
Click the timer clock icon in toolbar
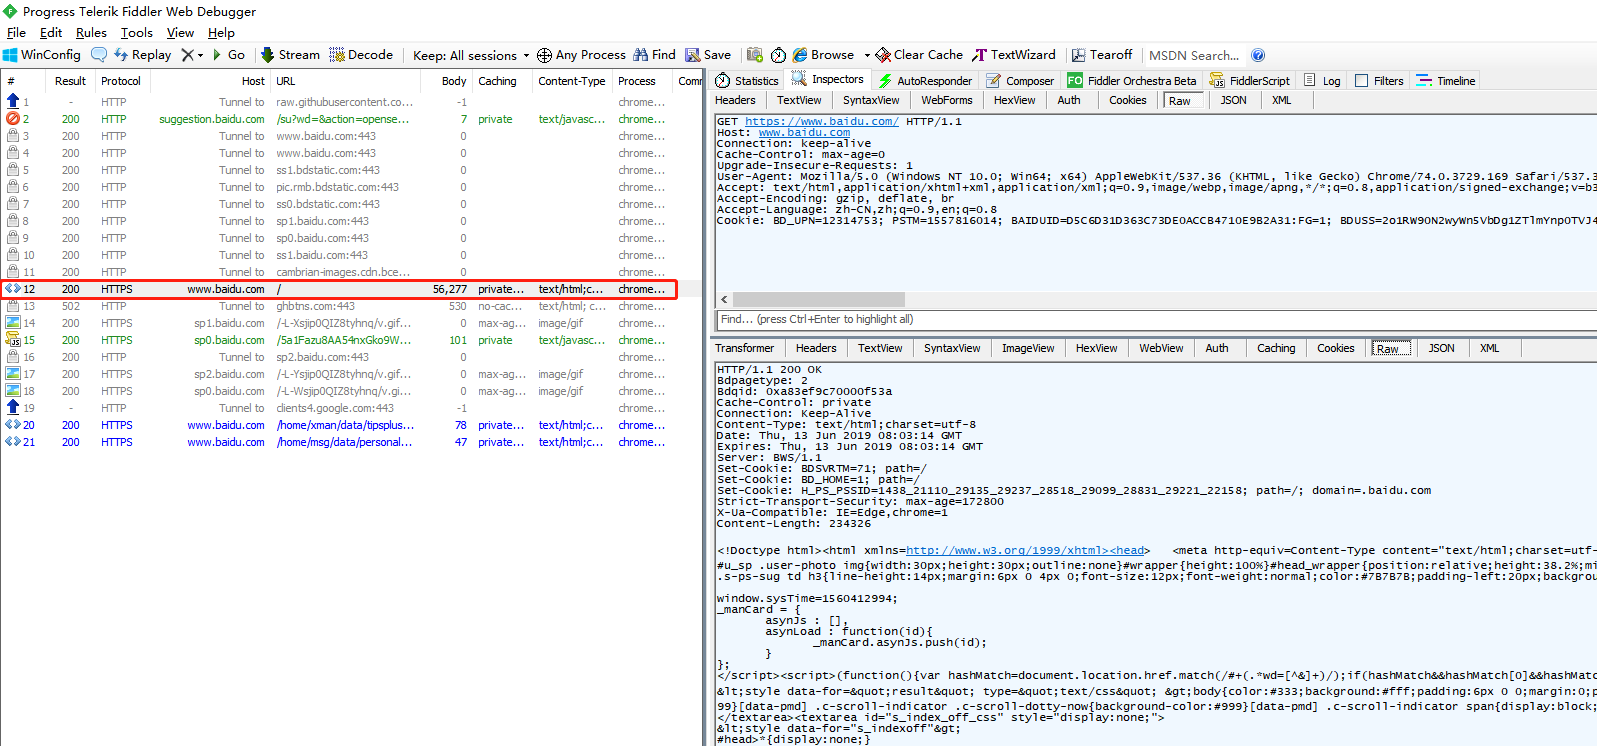pyautogui.click(x=778, y=55)
